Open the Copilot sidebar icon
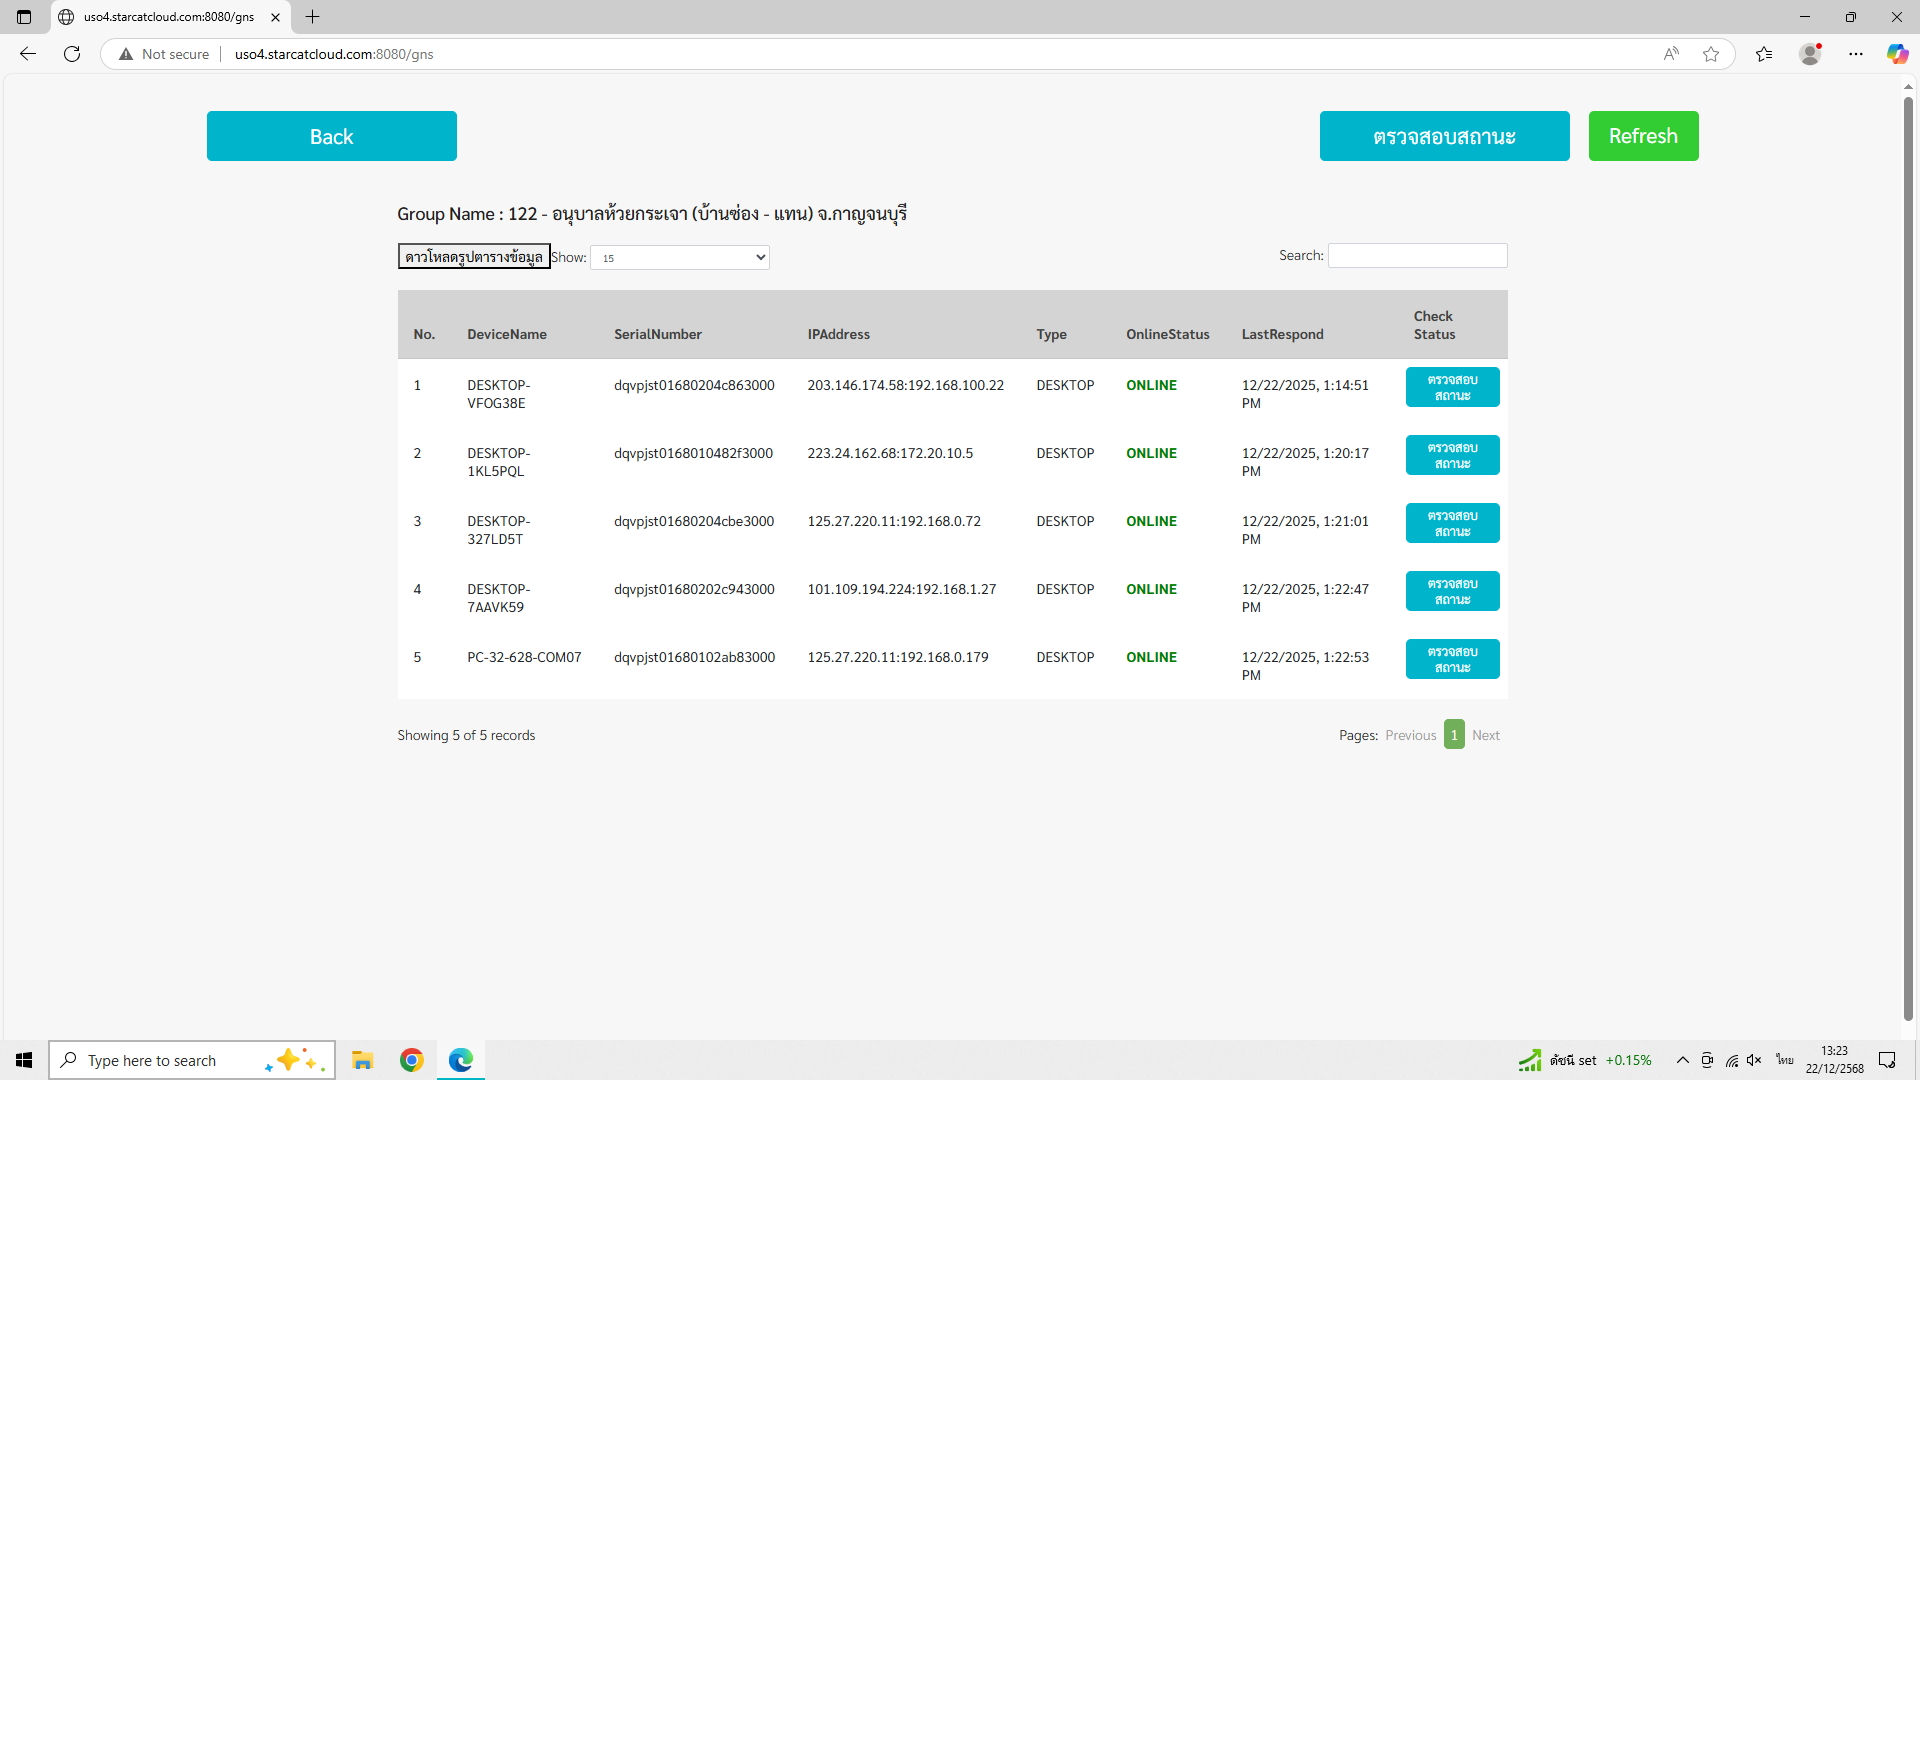The width and height of the screenshot is (1920, 1753). coord(1897,54)
